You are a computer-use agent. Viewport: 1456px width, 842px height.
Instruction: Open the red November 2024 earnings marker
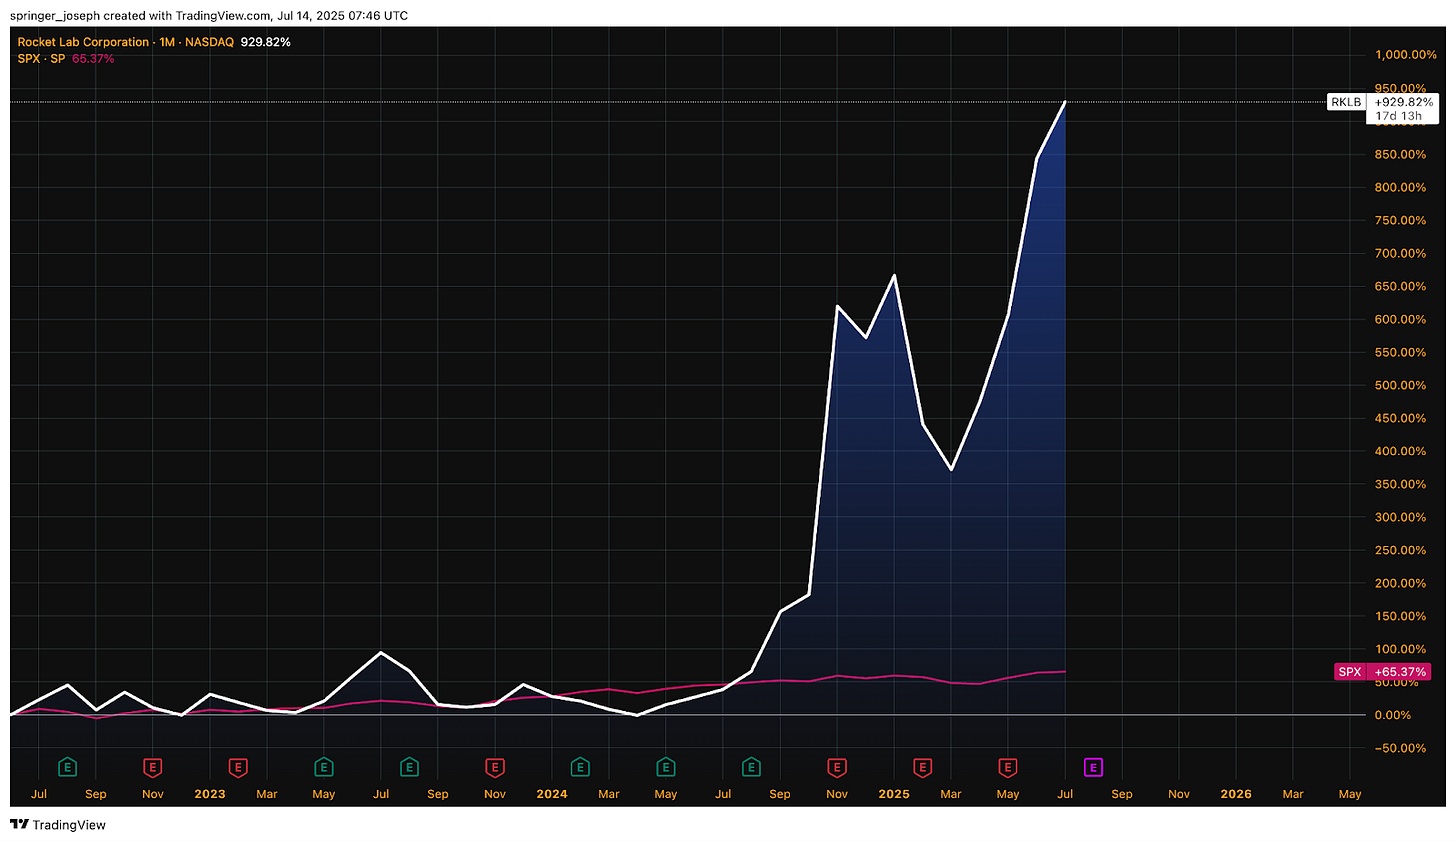pyautogui.click(x=837, y=768)
